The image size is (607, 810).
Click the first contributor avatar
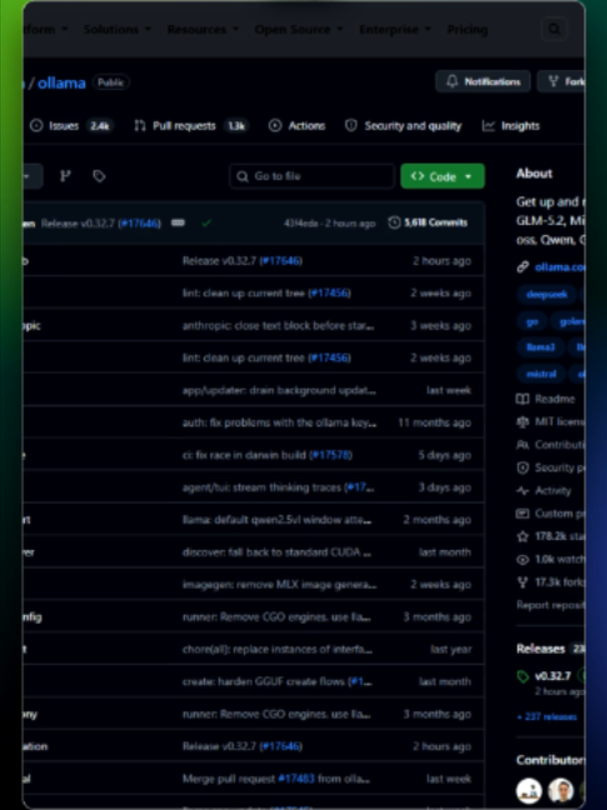529,790
